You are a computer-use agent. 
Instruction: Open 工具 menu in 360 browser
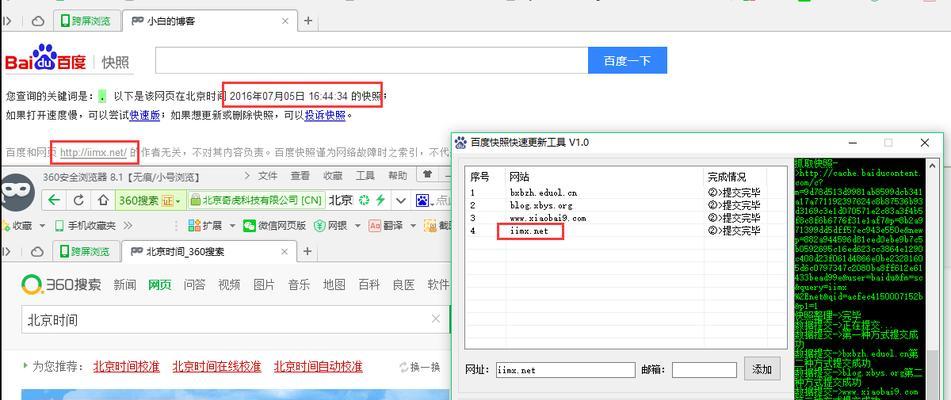[365, 176]
